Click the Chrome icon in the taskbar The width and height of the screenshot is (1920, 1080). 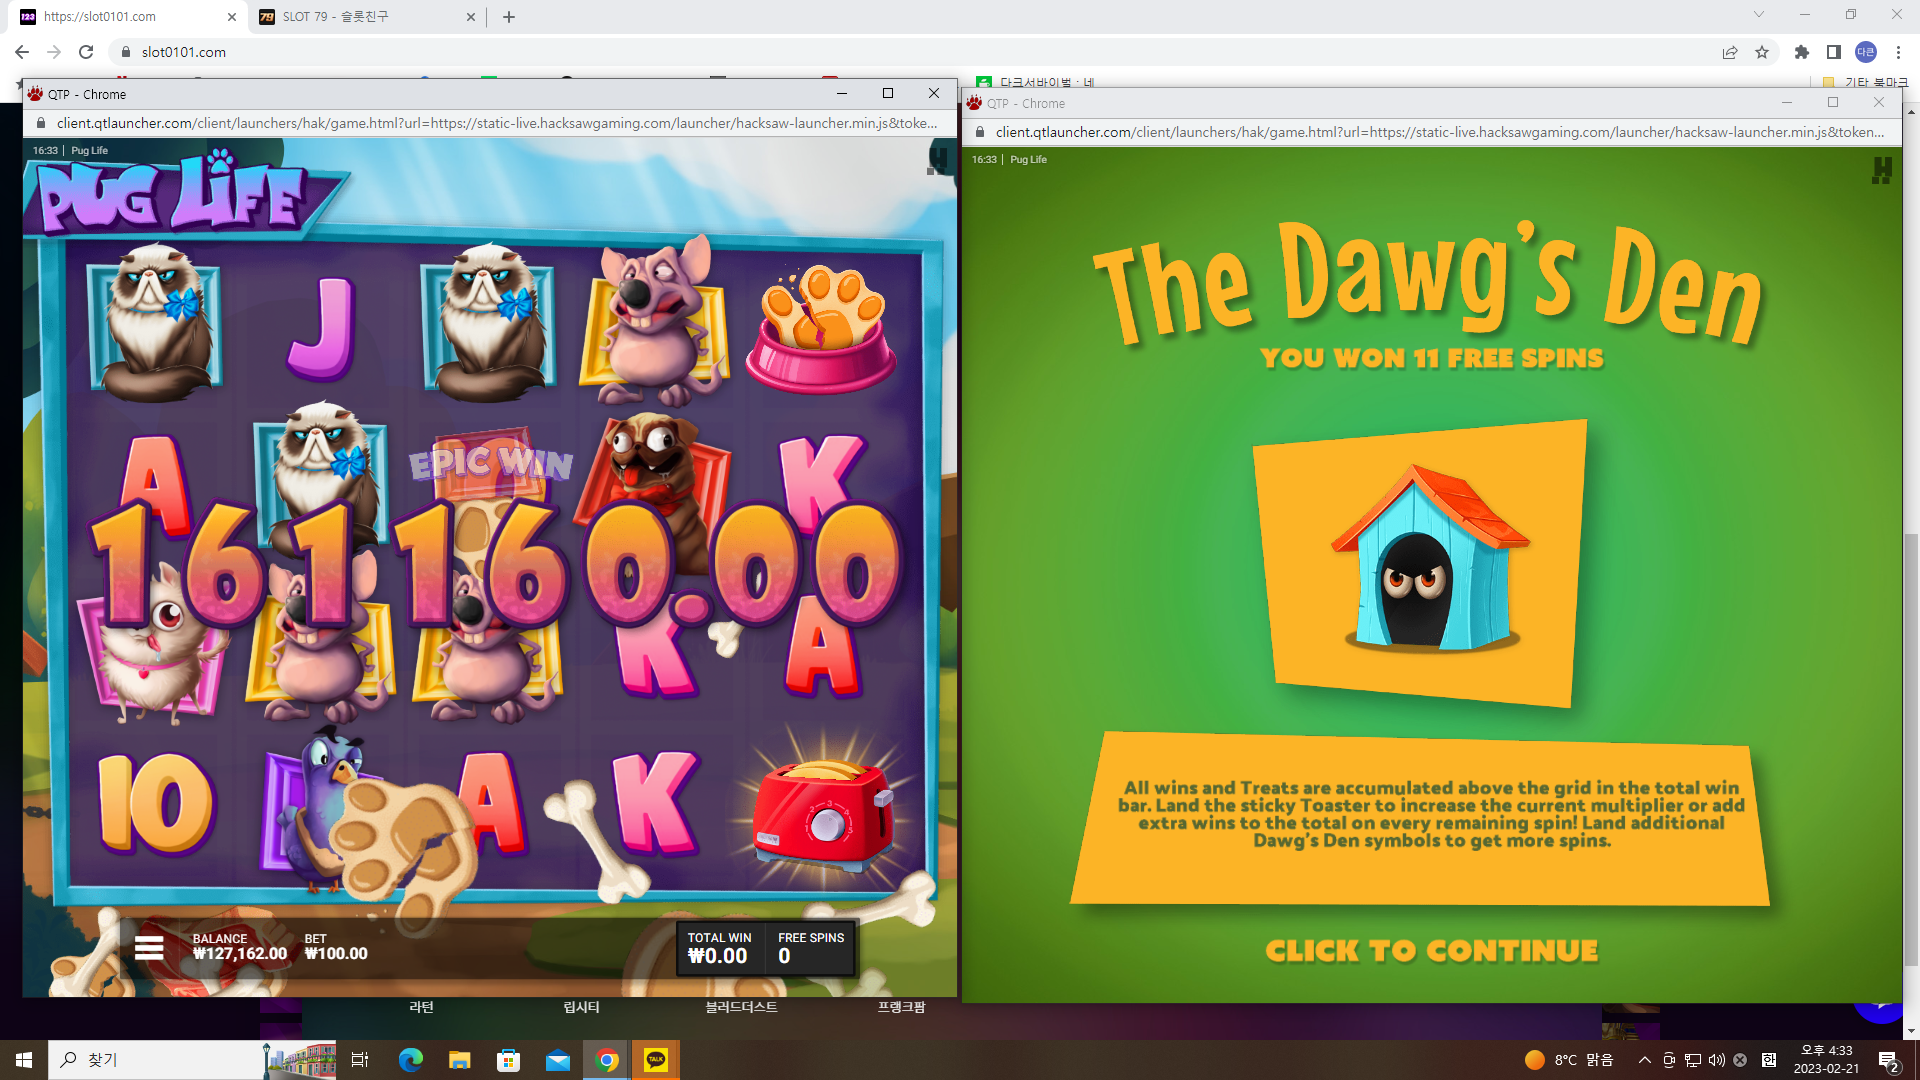tap(607, 1060)
